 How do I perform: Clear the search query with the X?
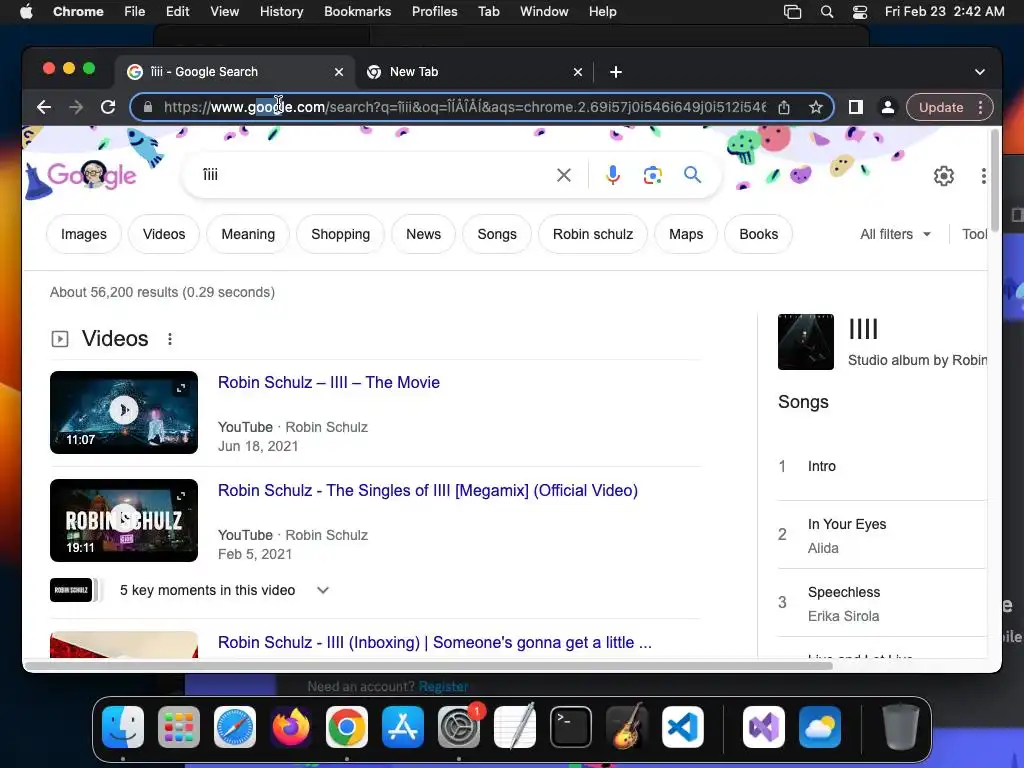(x=564, y=175)
